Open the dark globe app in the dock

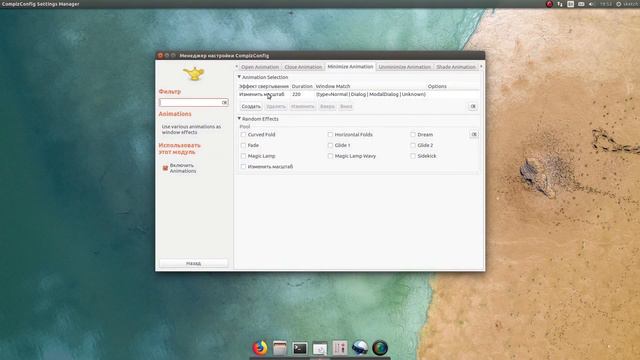tap(380, 348)
